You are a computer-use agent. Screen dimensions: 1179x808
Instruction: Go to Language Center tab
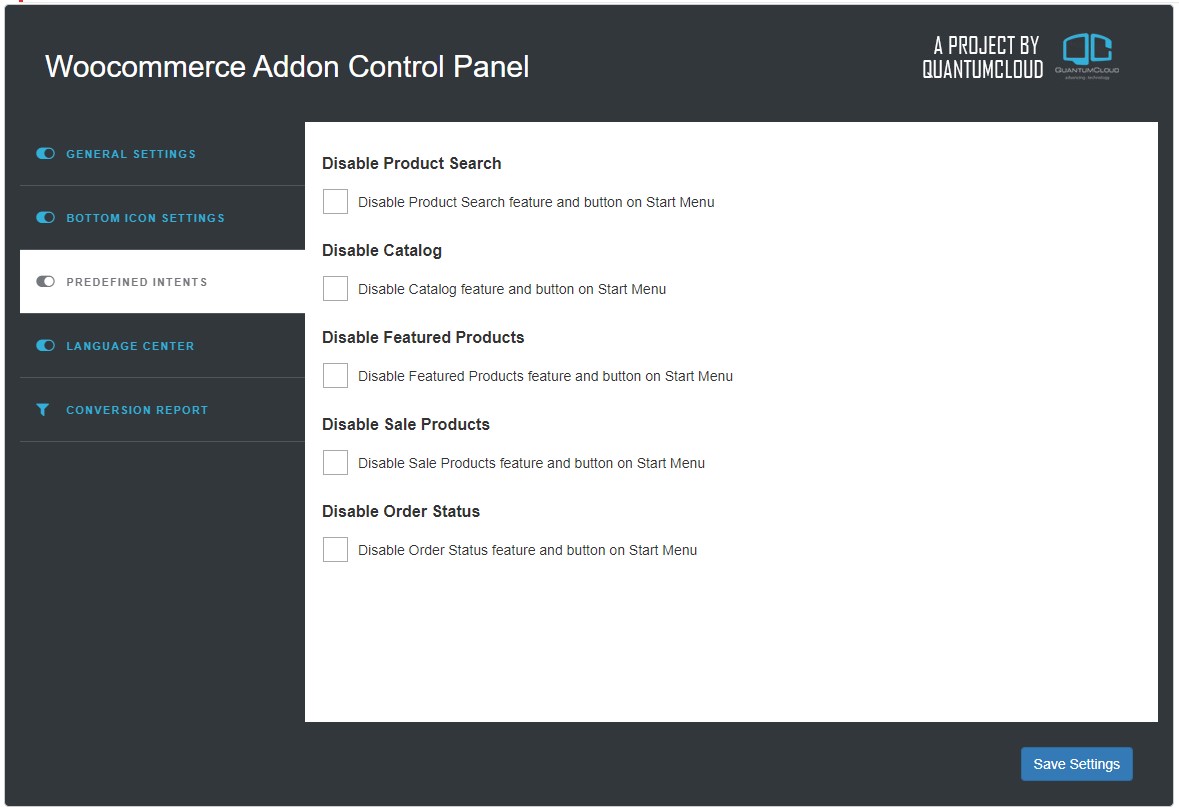tap(130, 346)
